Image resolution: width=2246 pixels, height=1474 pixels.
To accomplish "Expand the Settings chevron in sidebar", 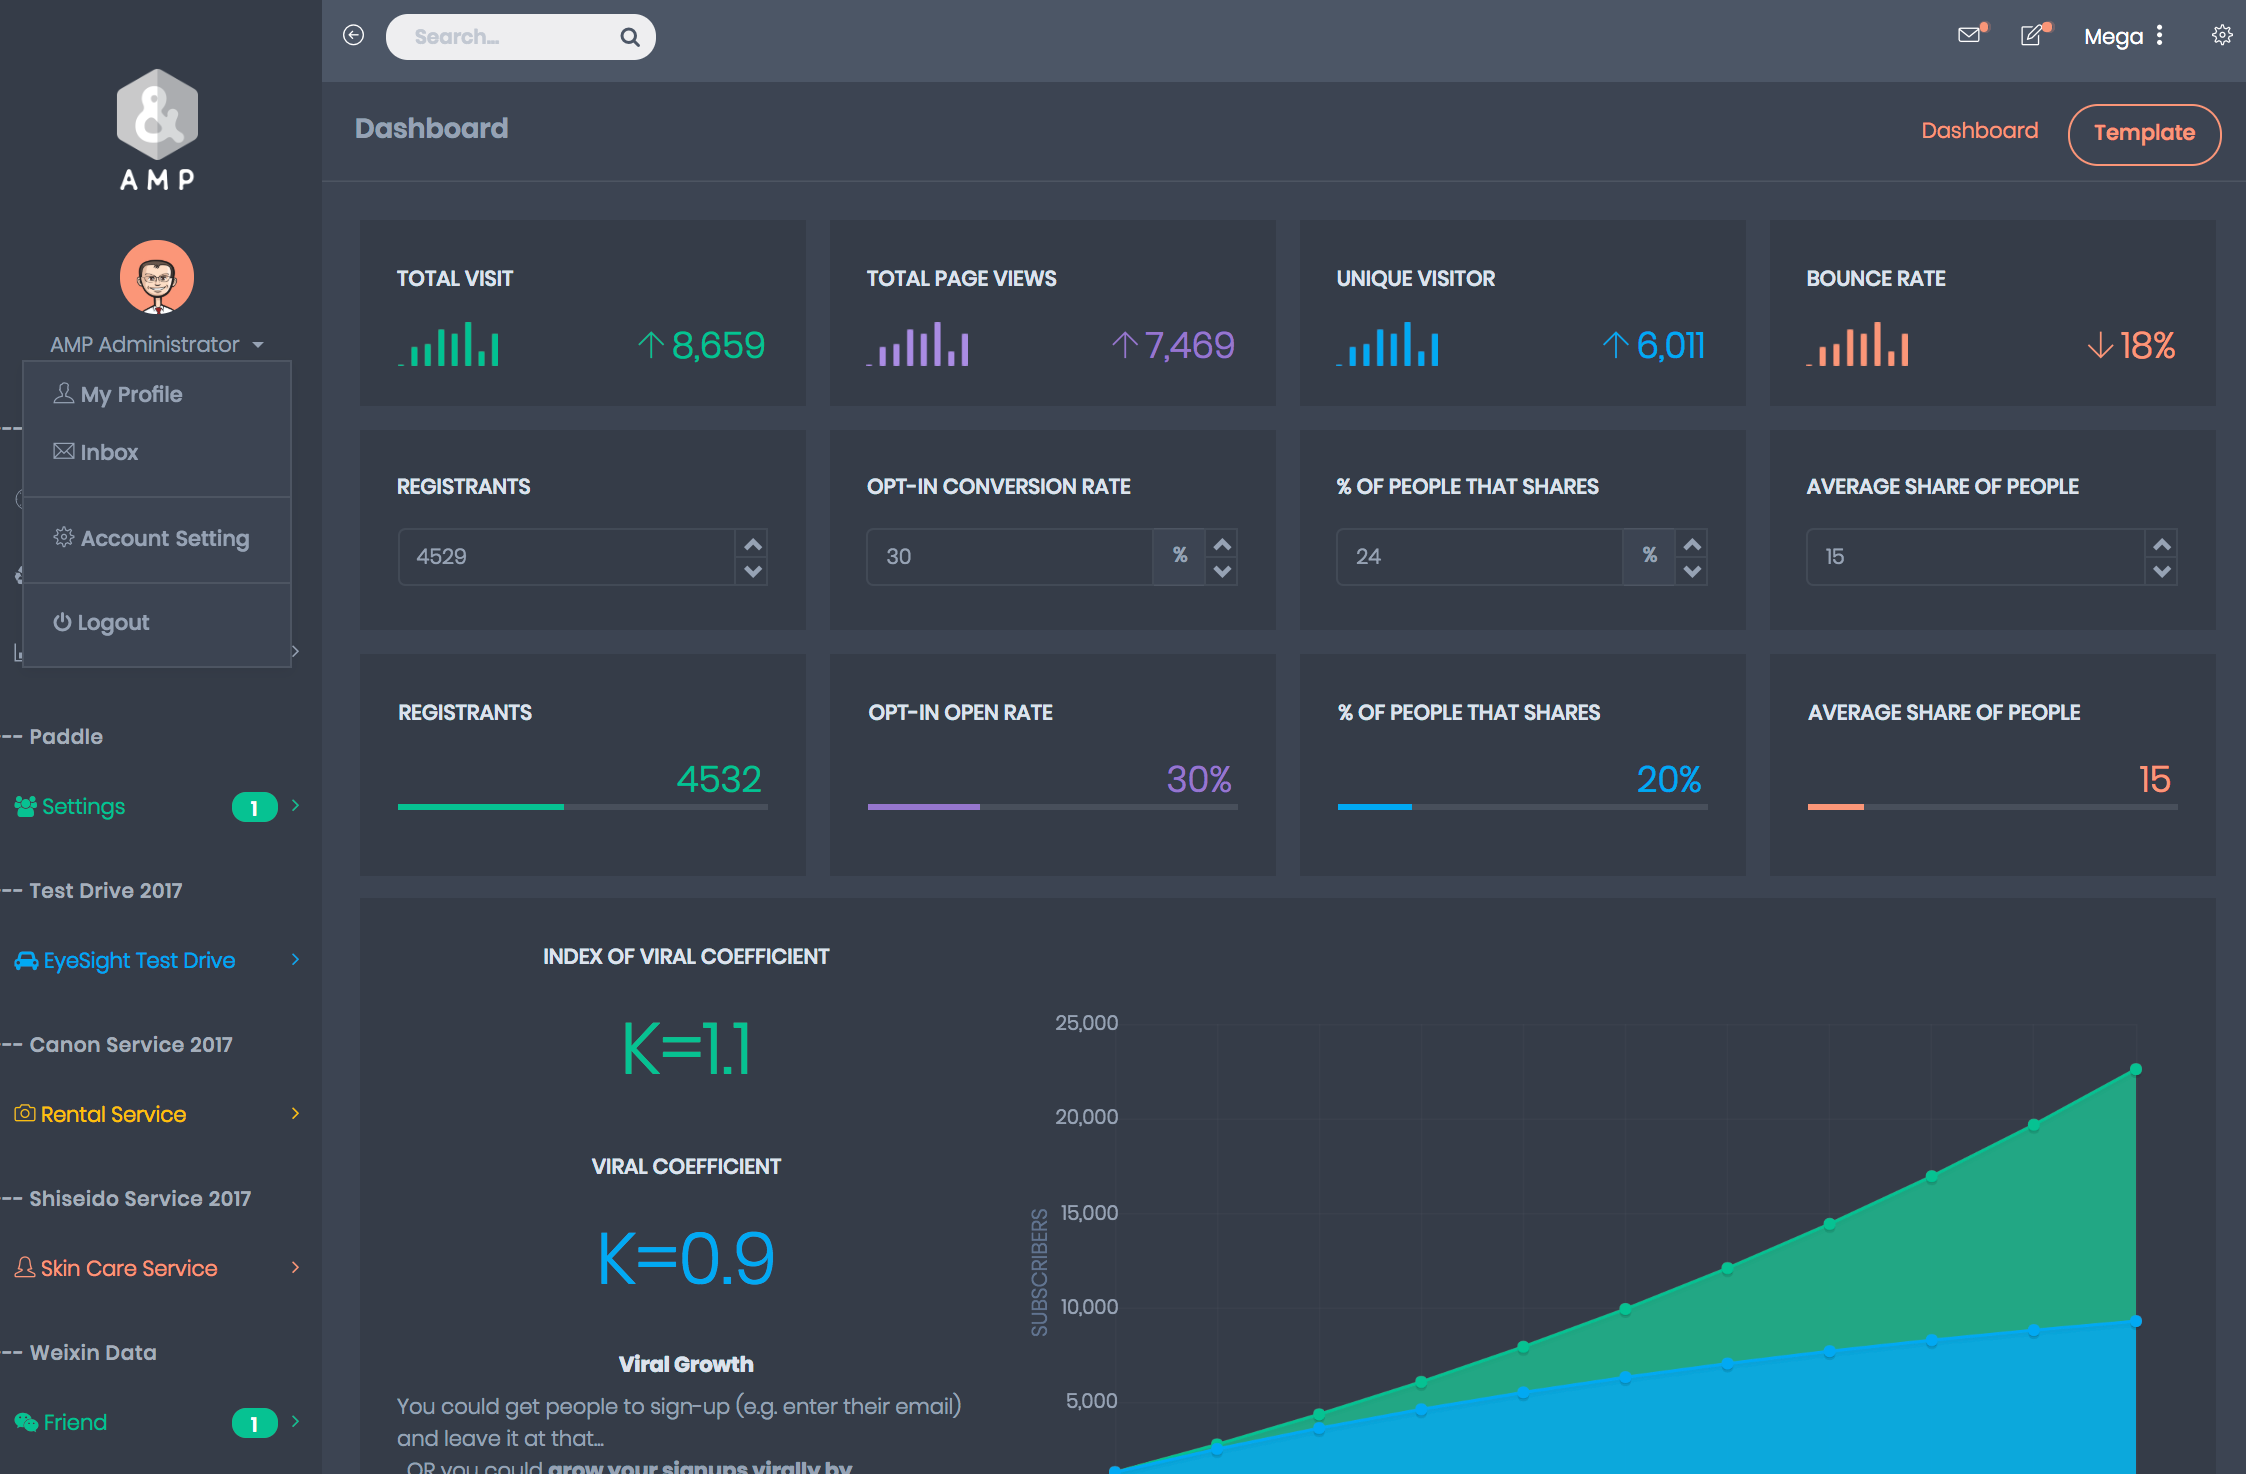I will tap(295, 805).
